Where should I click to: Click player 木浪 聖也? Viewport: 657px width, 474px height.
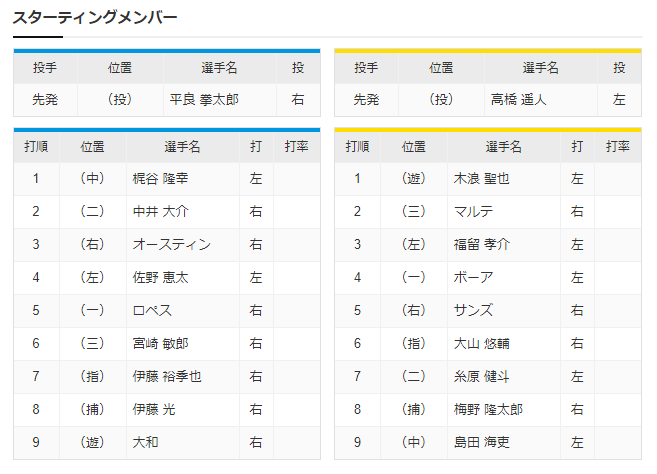click(481, 179)
